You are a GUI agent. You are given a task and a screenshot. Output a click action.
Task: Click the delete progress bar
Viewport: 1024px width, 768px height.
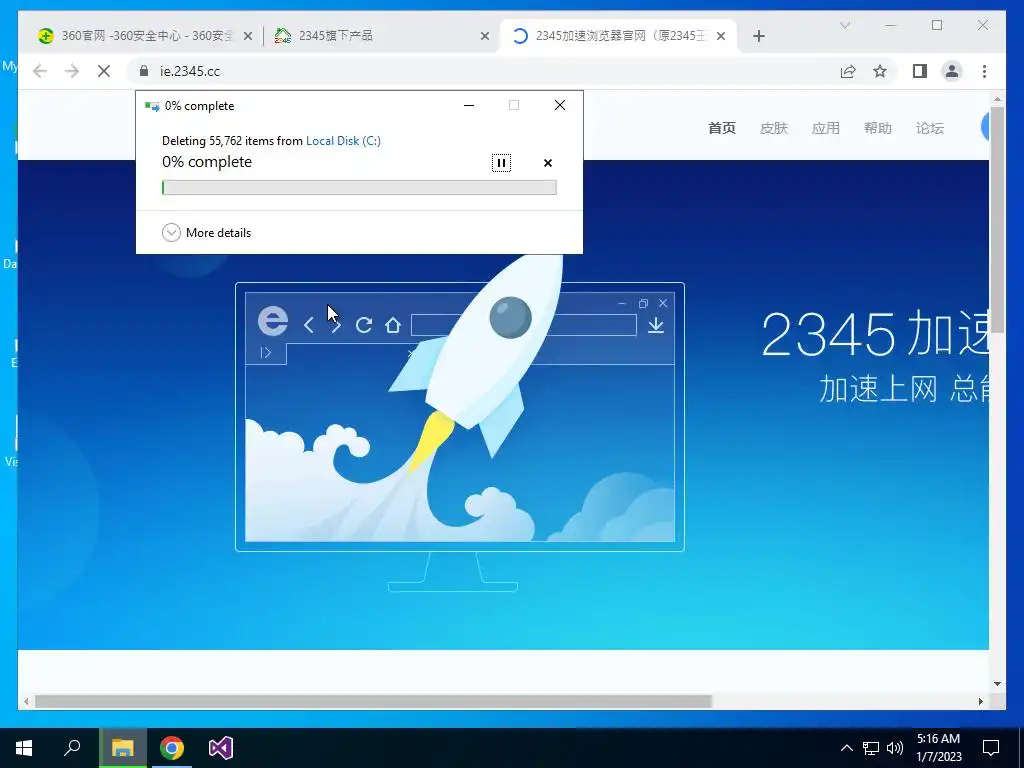(359, 187)
